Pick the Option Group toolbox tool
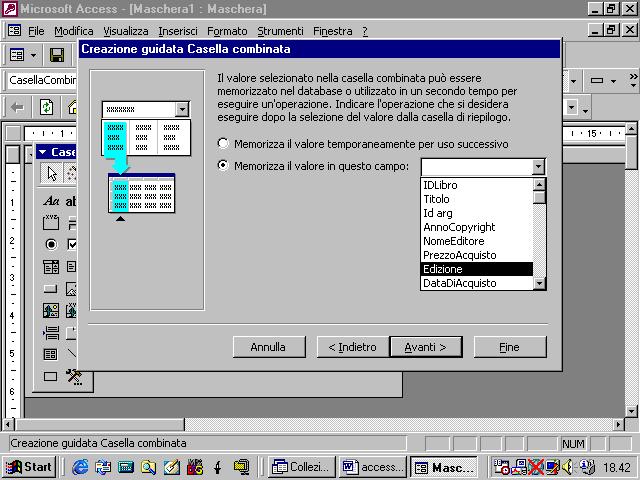 [x=51, y=222]
